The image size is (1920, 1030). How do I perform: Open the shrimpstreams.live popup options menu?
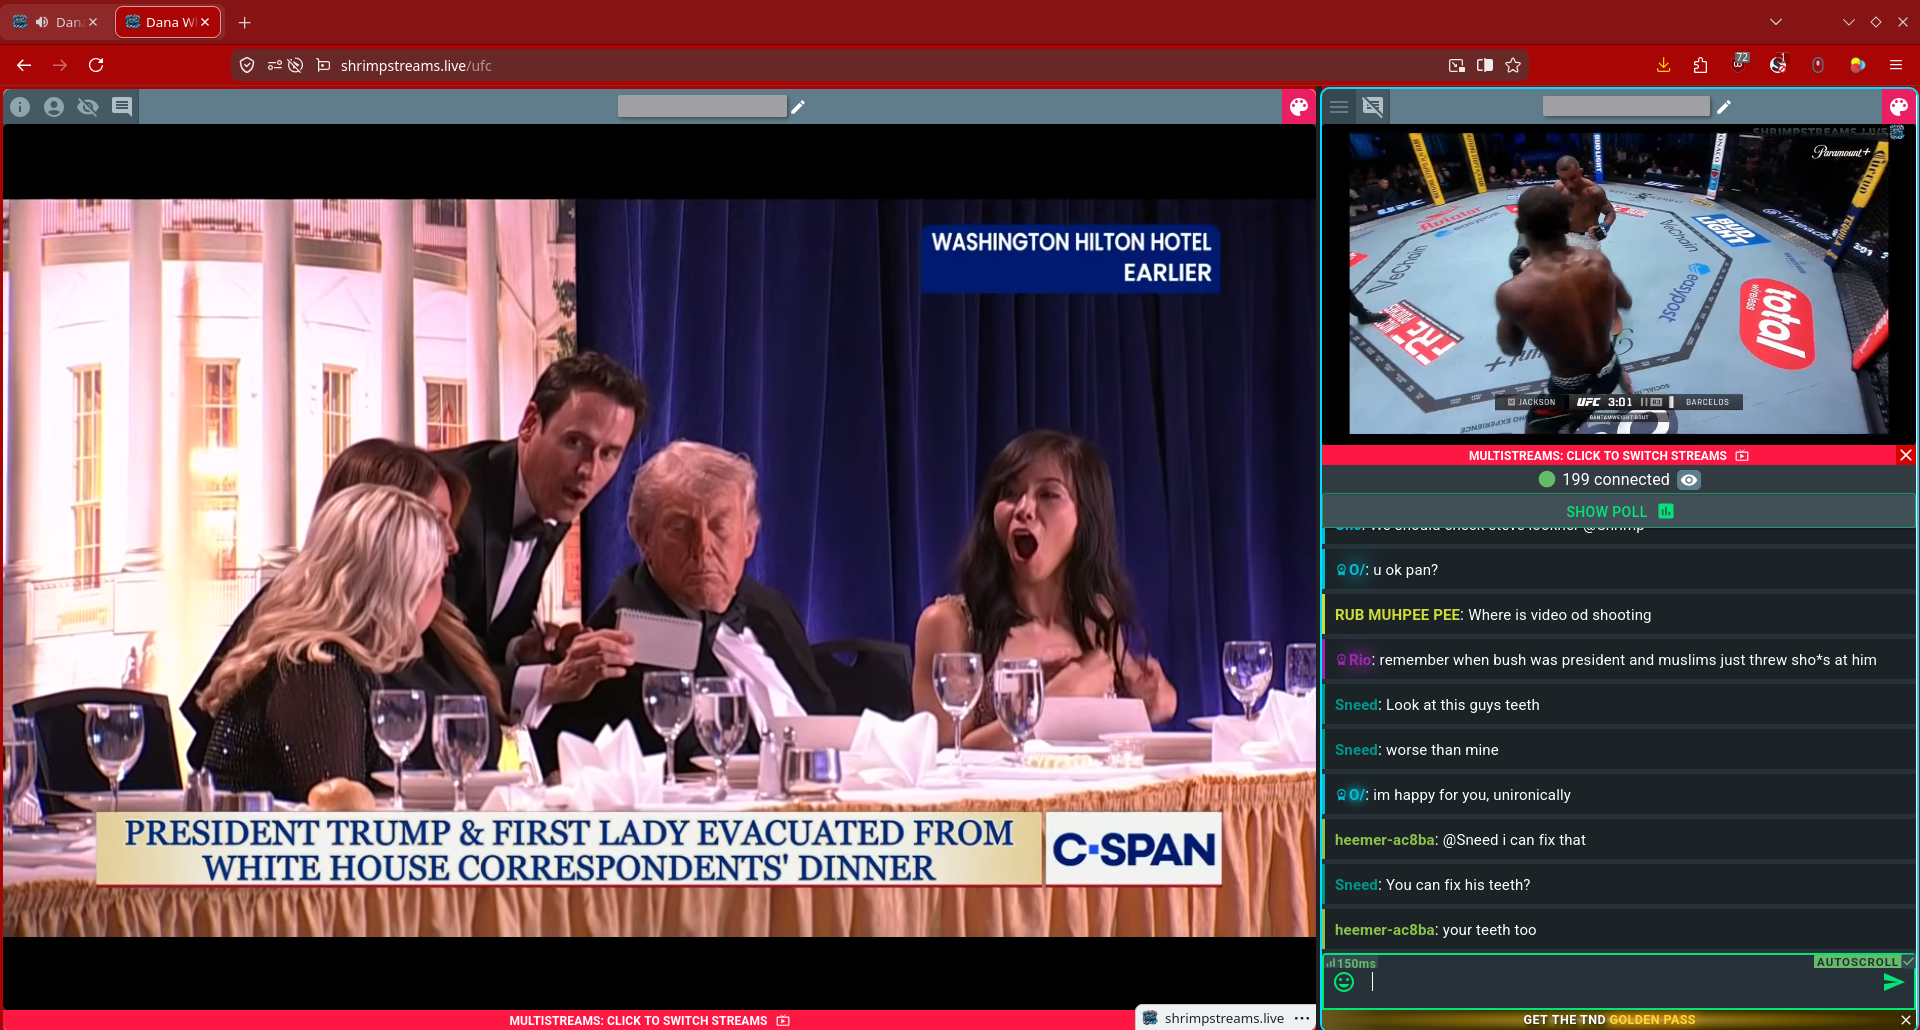click(x=1302, y=1018)
